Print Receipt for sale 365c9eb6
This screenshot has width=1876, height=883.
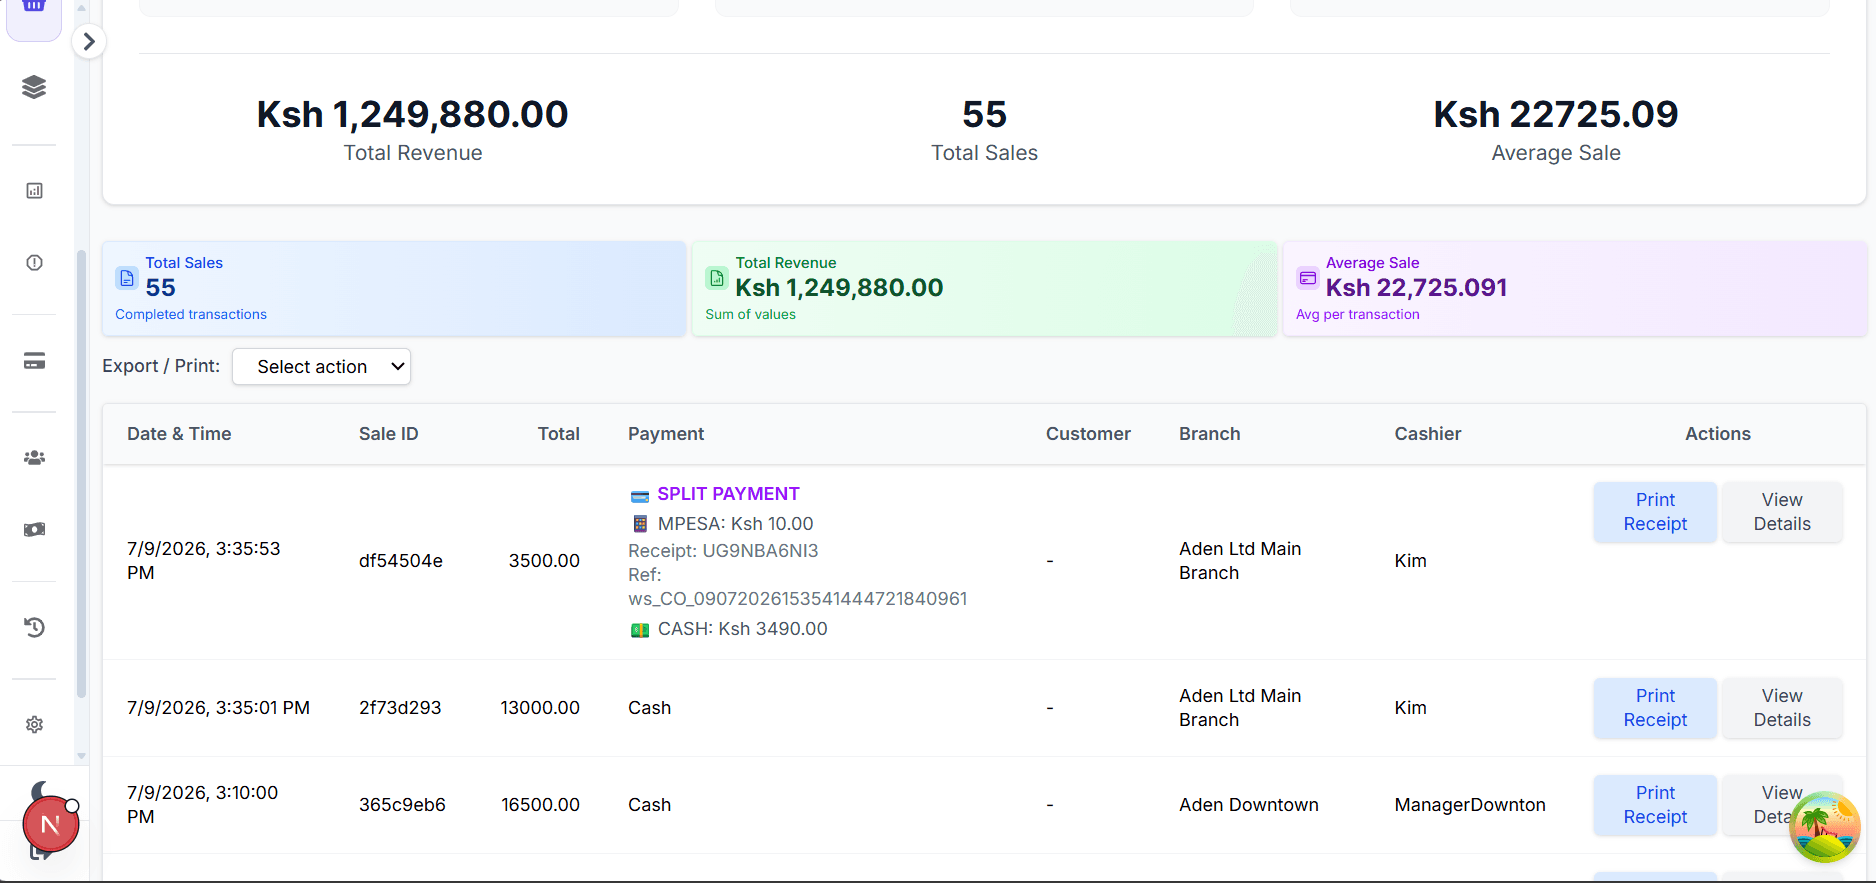[1655, 805]
